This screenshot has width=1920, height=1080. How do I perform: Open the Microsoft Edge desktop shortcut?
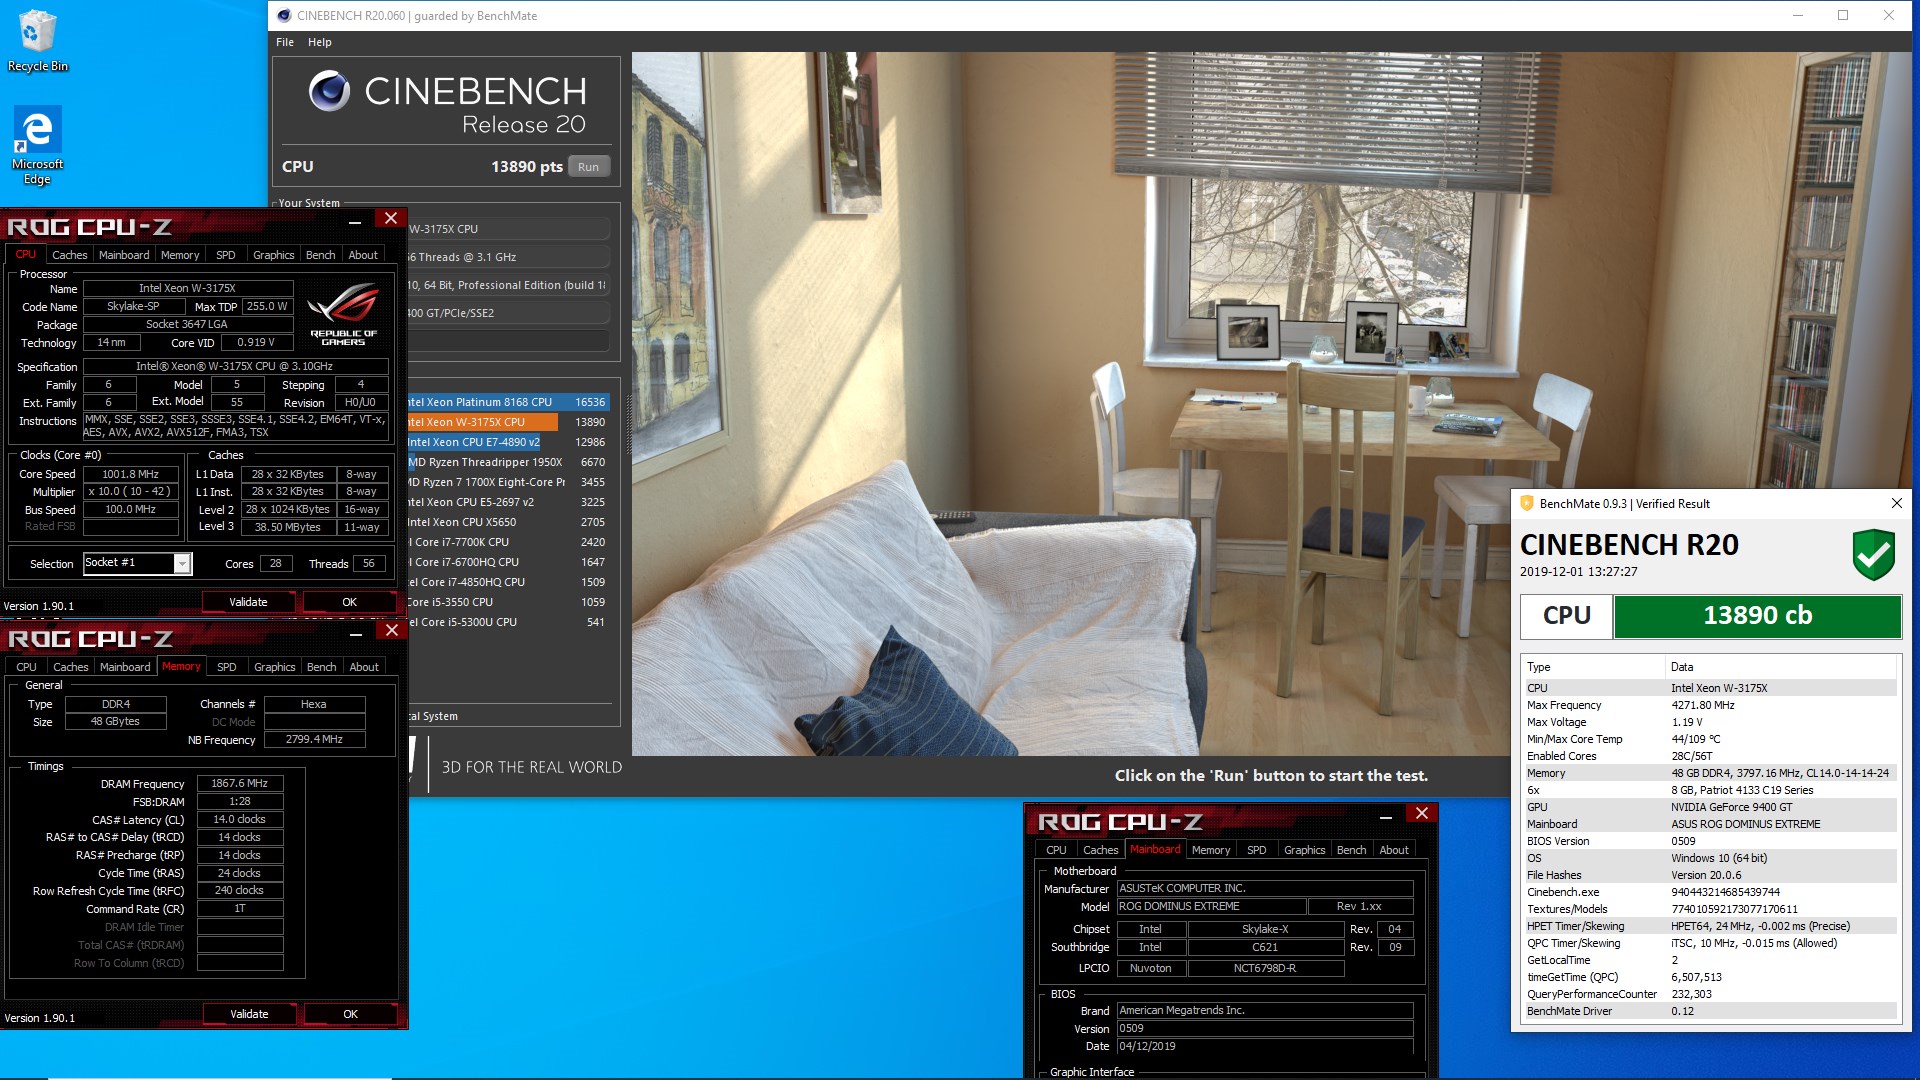(x=37, y=146)
